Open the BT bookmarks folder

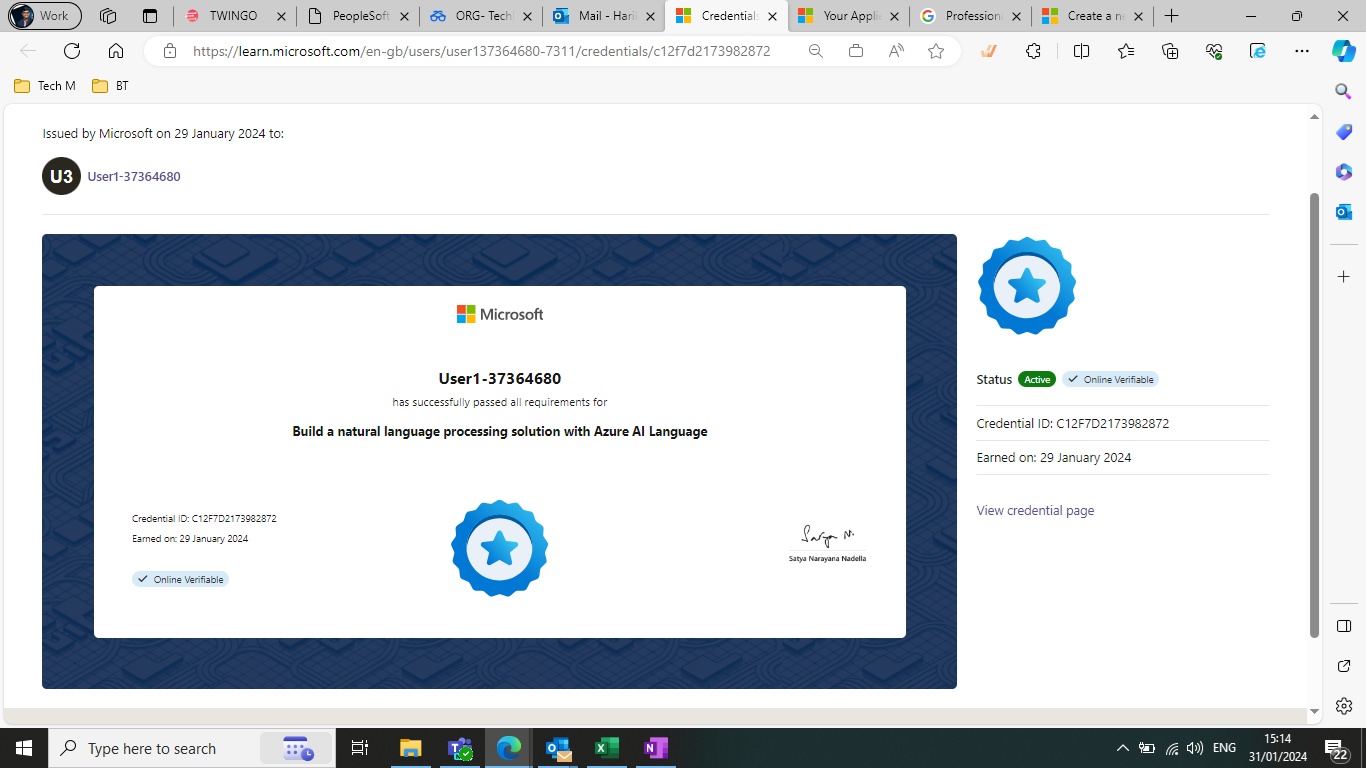pos(110,86)
